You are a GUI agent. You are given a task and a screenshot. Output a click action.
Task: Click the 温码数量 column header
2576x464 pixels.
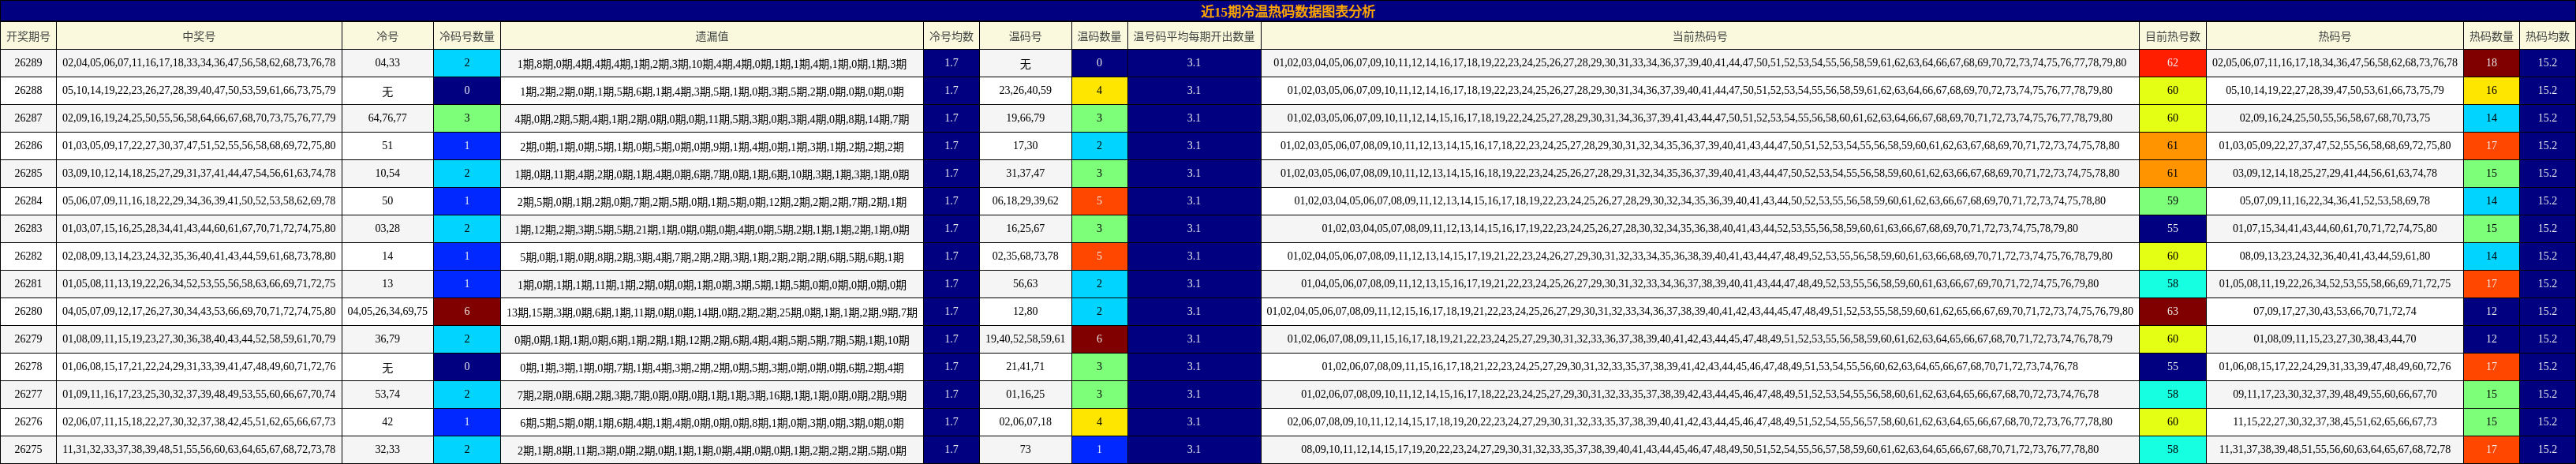1099,36
